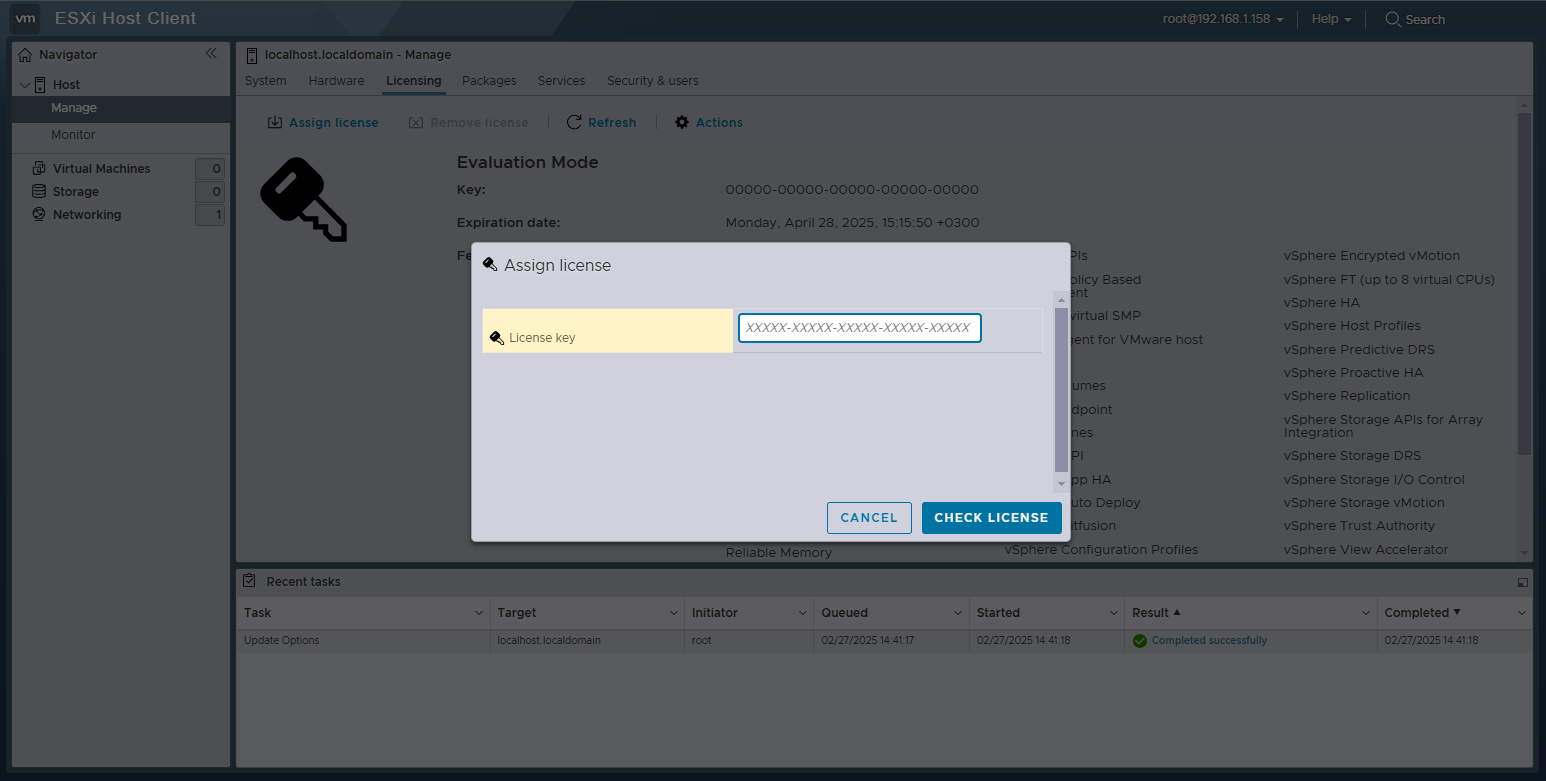Open the Initiator column dropdown arrow

click(803, 613)
